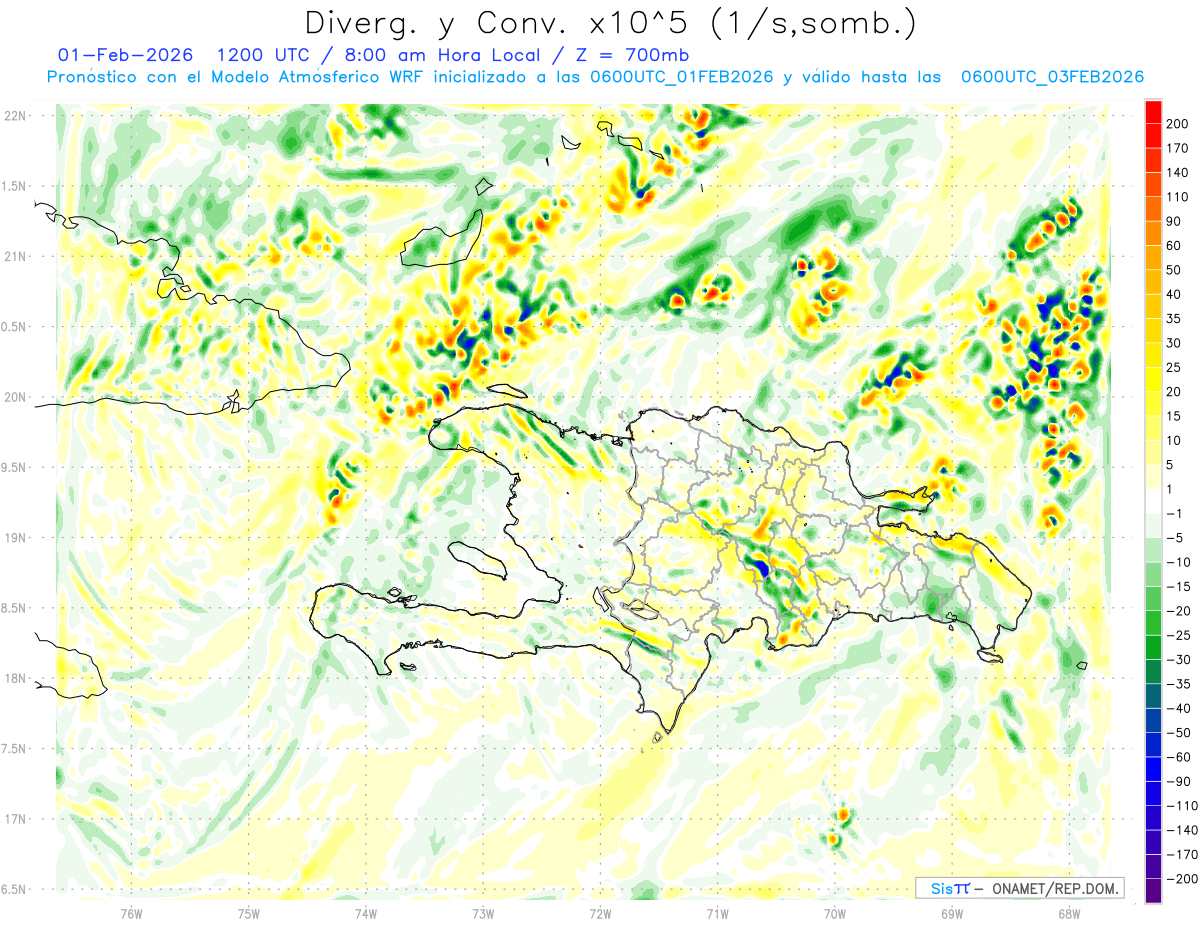This screenshot has width=1200, height=927.
Task: Click the colorbar value "-60"
Action: point(1178,757)
